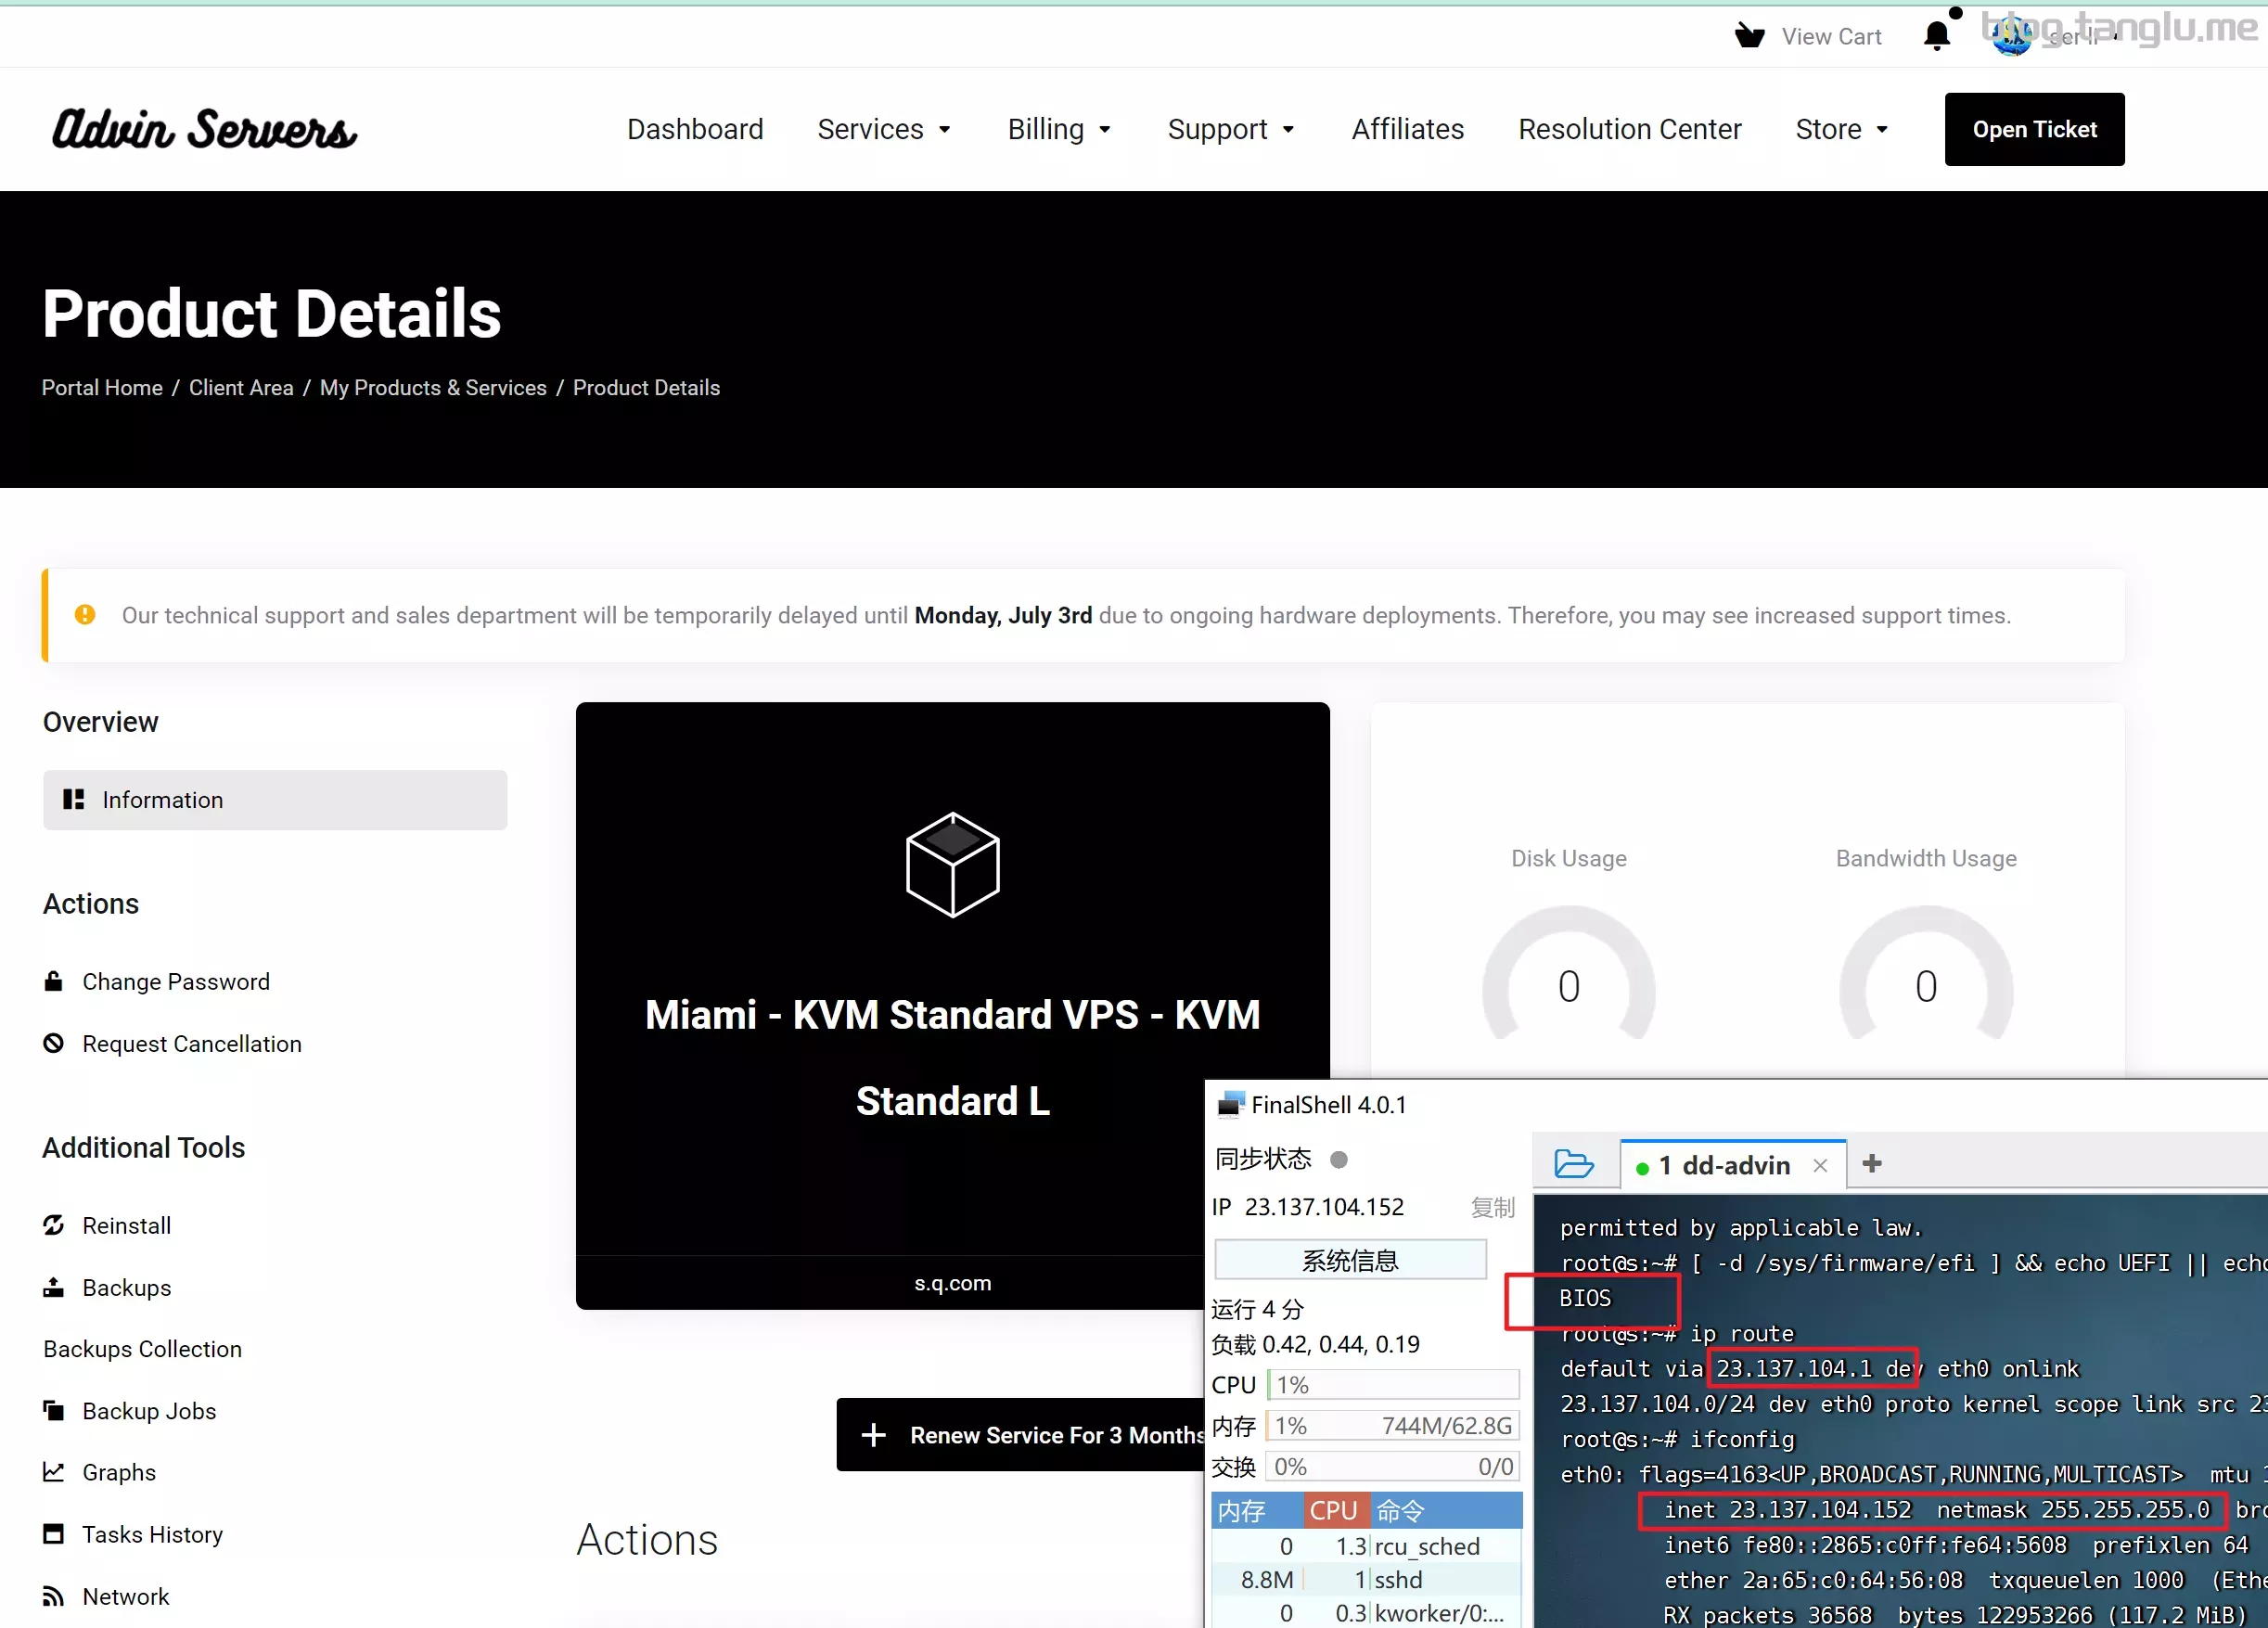
Task: Click the Backups upload icon
Action: (x=54, y=1287)
